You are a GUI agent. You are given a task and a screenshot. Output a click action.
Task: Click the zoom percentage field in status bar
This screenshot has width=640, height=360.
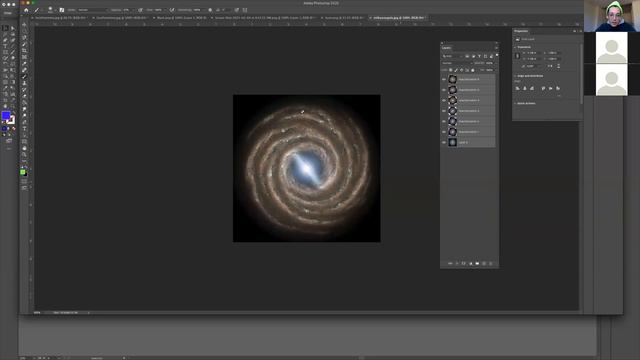tap(37, 313)
